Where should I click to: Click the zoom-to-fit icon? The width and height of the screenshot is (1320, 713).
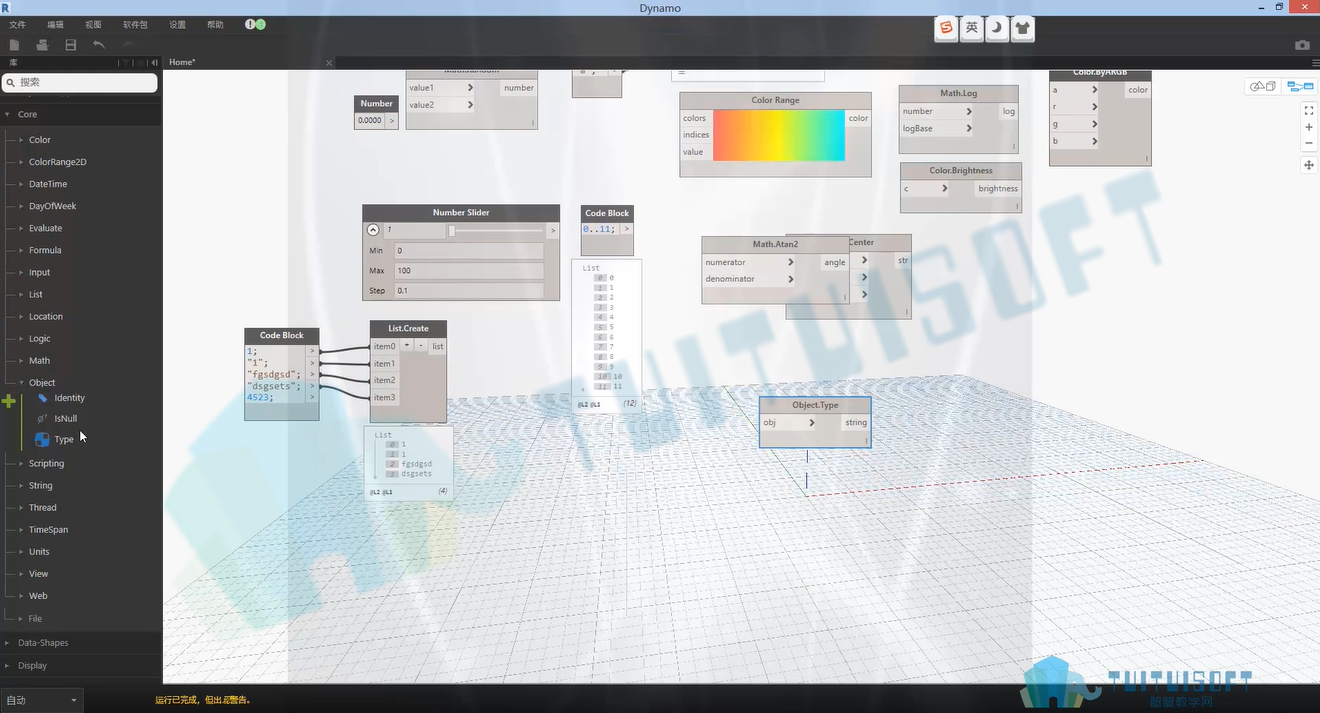[1309, 111]
